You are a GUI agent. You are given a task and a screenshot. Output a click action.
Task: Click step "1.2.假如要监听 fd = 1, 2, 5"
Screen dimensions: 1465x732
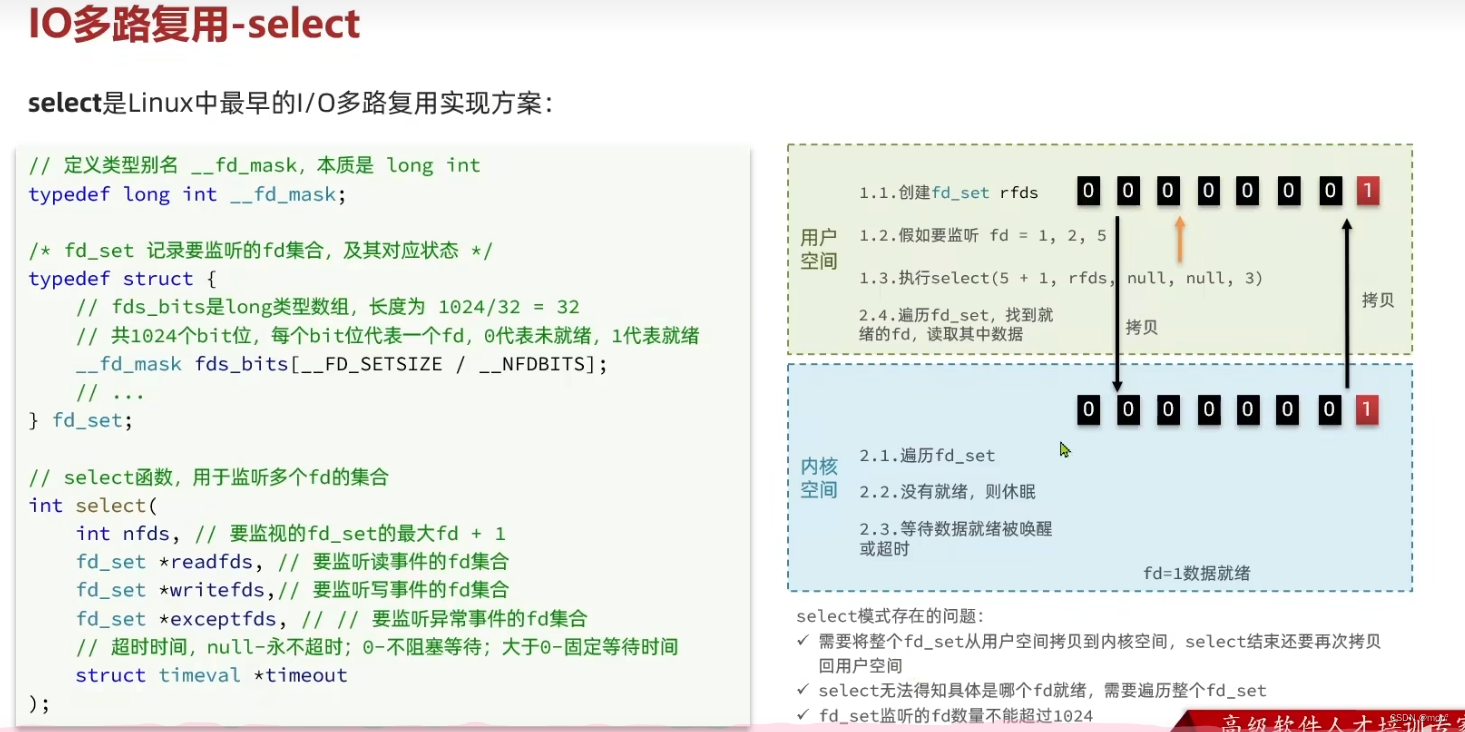[982, 236]
